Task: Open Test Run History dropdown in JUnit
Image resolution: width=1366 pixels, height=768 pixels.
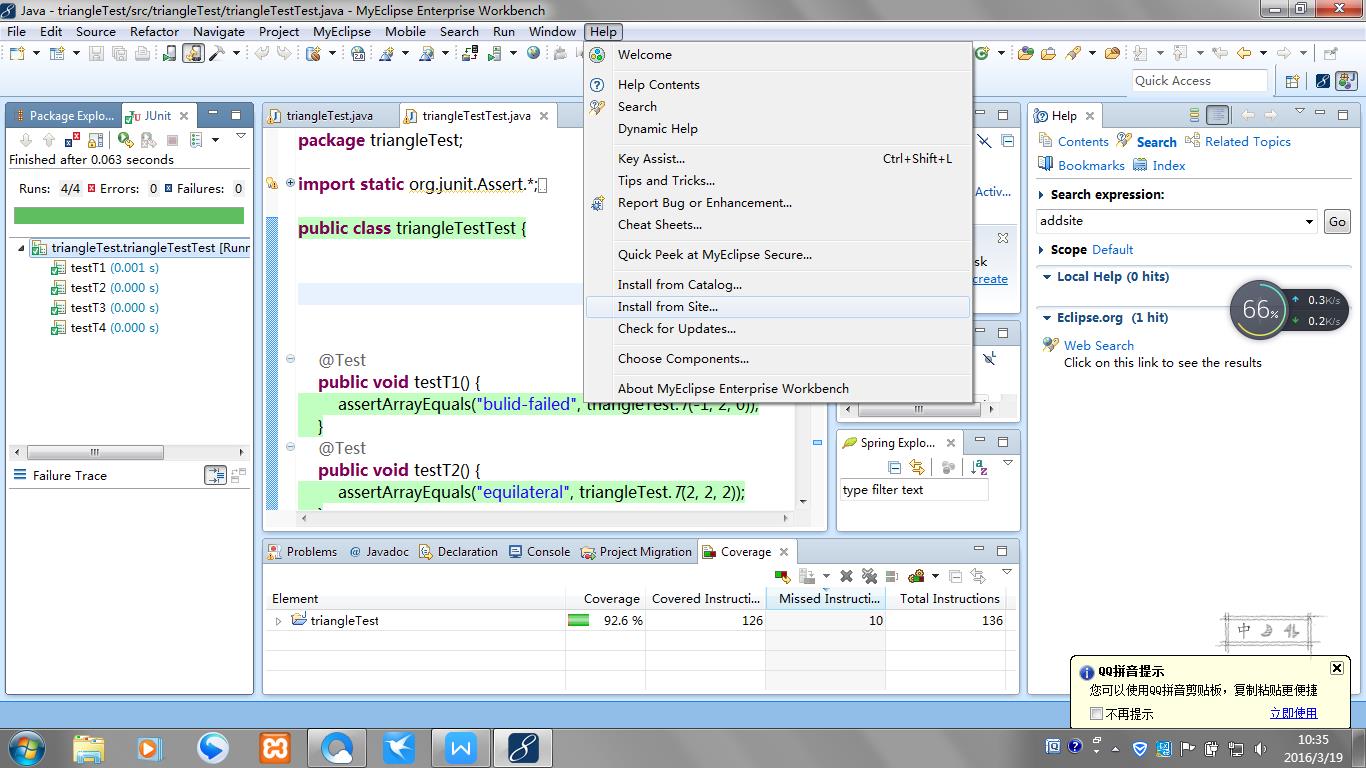Action: [215, 140]
